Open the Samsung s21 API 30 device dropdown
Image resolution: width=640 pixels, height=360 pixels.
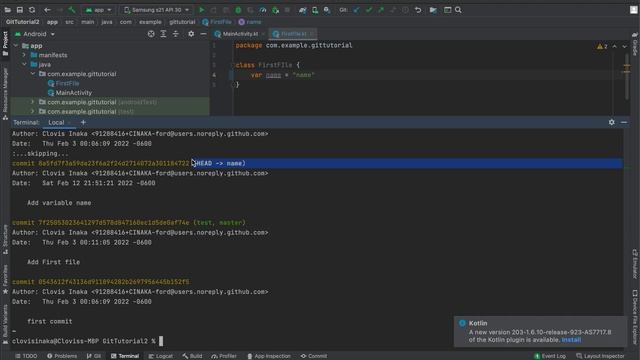157,10
